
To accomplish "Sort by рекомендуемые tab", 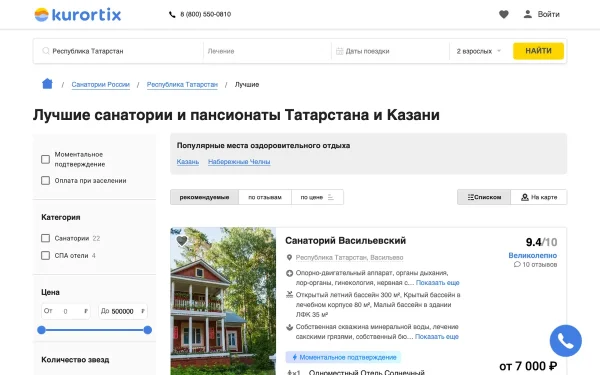I will click(204, 197).
